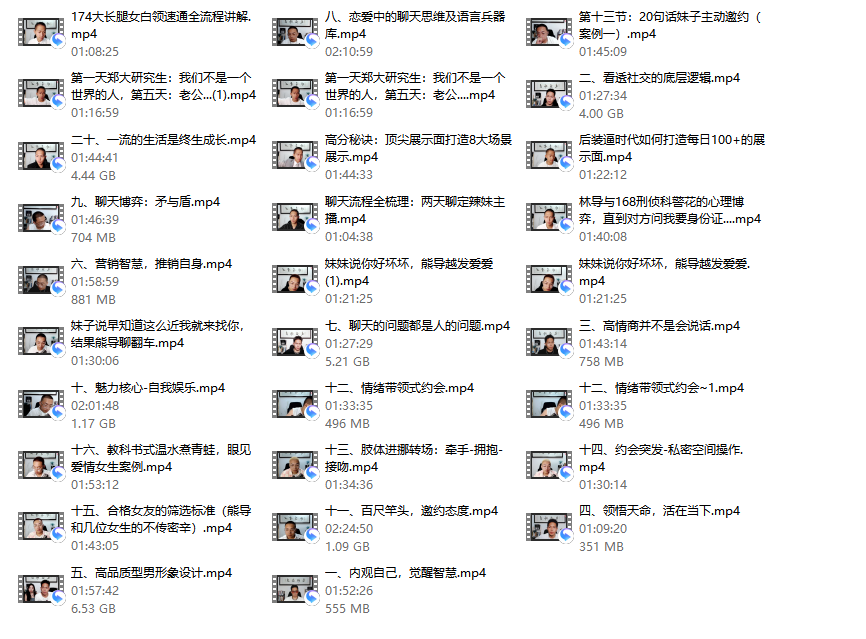Open video icon for 五、高品质型男形象设计.mp4

(x=41, y=589)
